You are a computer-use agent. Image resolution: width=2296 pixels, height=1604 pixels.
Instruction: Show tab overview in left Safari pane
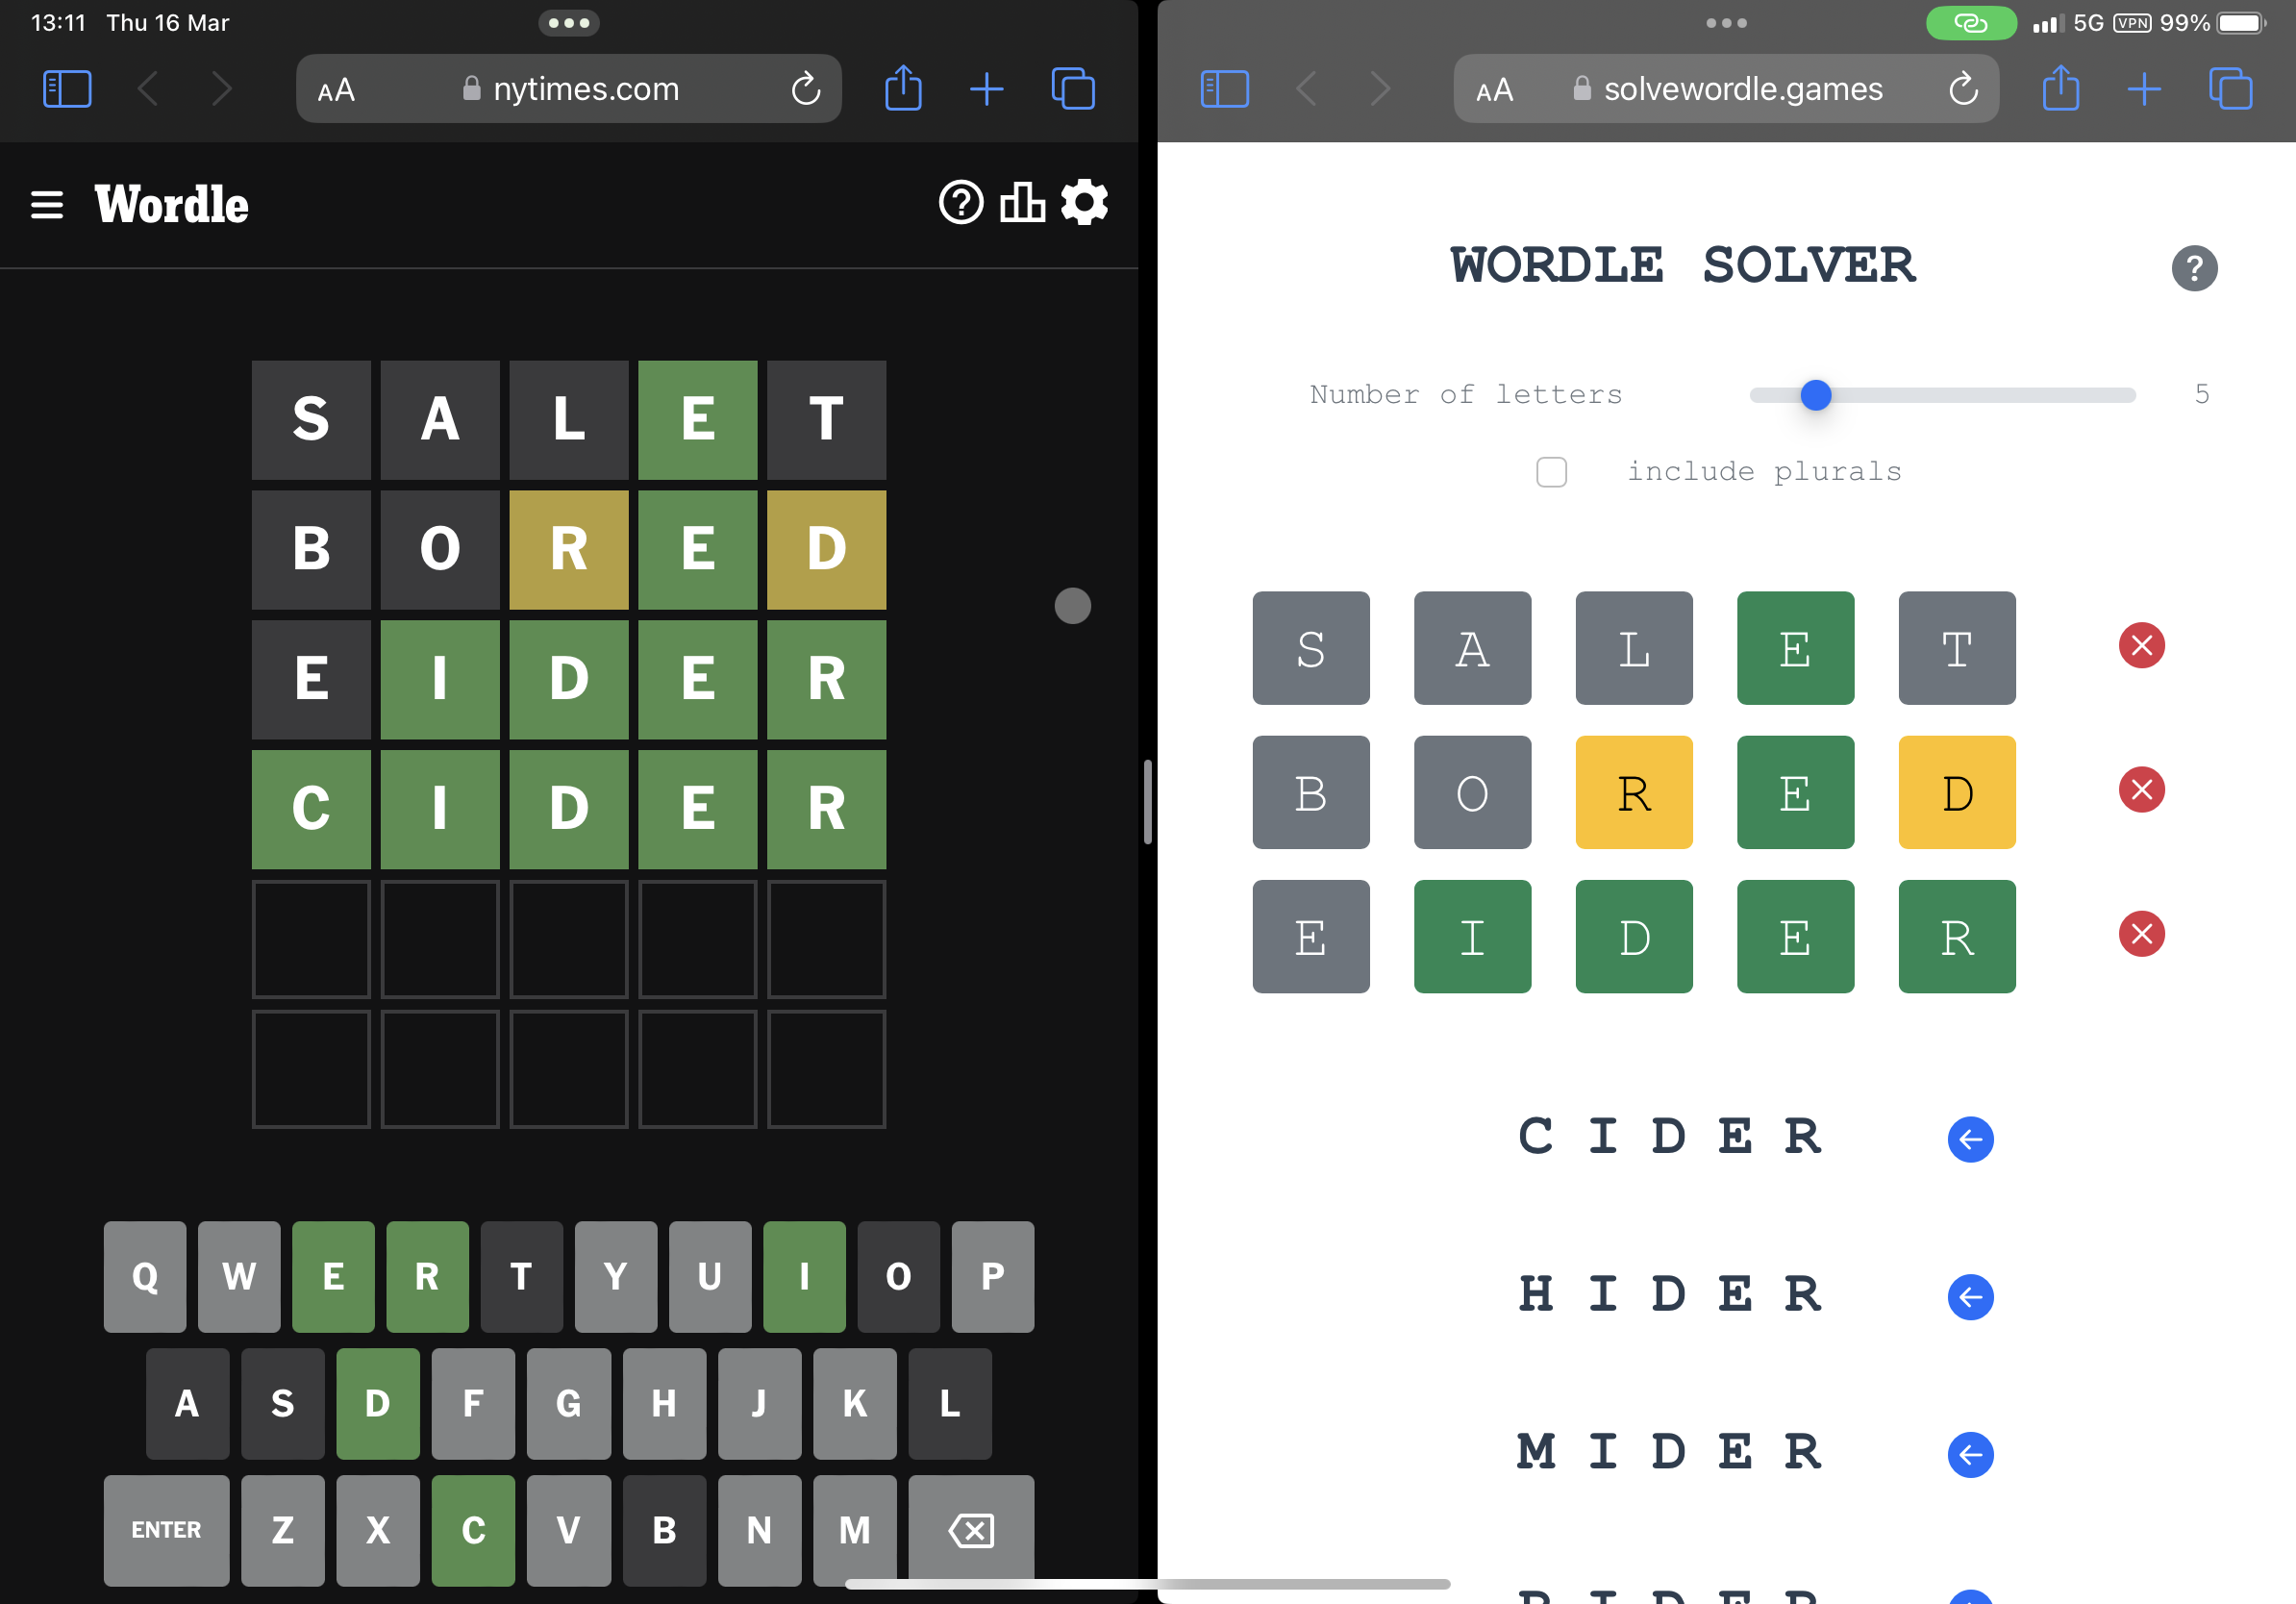click(x=1073, y=88)
